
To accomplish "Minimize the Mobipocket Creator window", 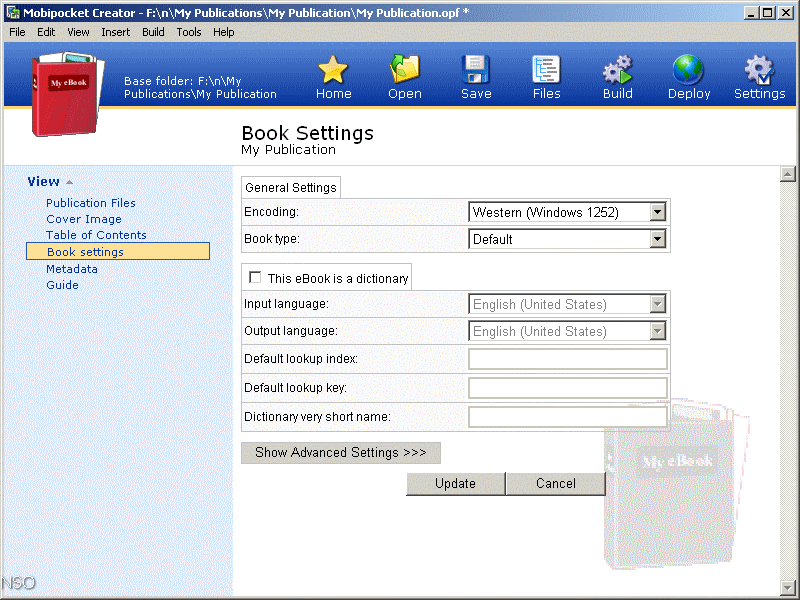I will [x=750, y=13].
